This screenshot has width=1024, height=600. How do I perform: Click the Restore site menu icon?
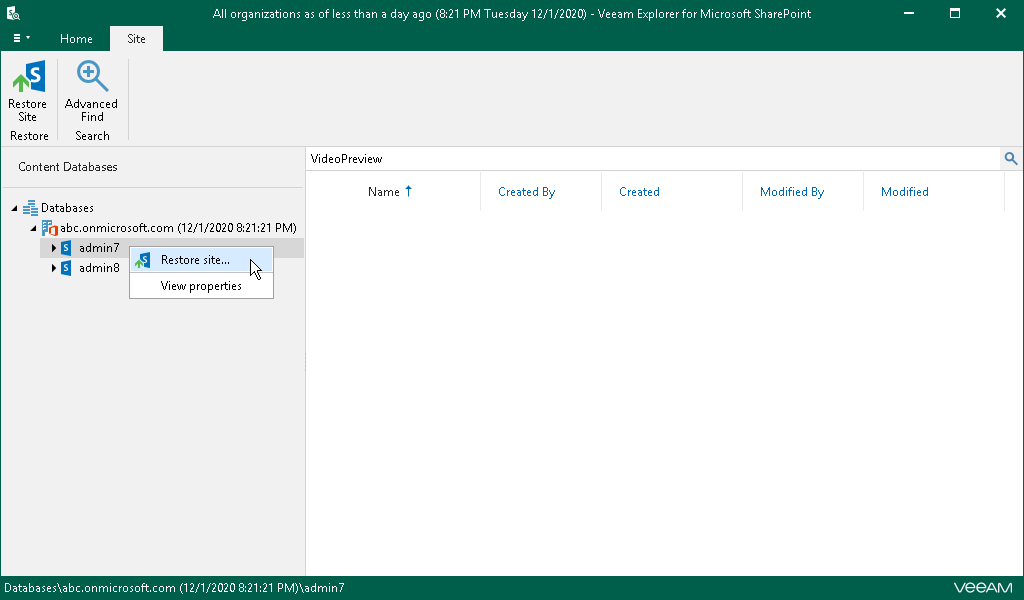(x=143, y=261)
